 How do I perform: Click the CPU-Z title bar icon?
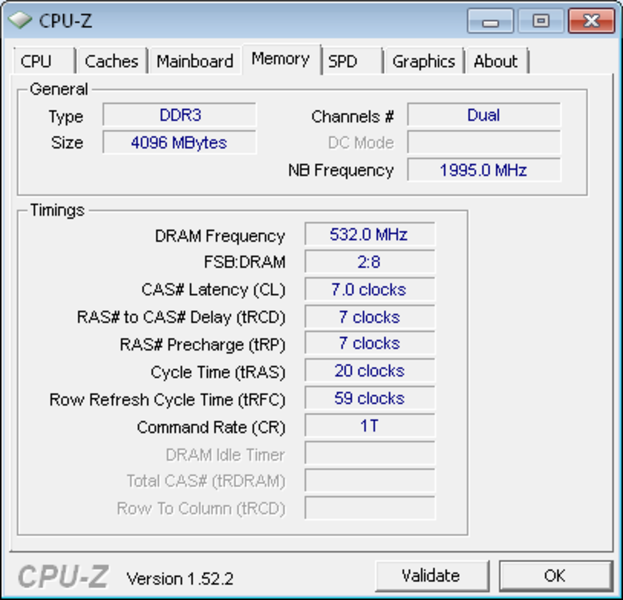coord(20,20)
